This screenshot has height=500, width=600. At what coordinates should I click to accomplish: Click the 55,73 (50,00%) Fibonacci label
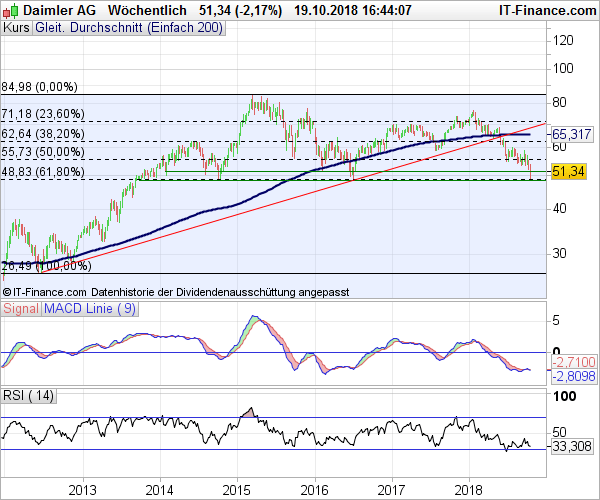tap(43, 152)
